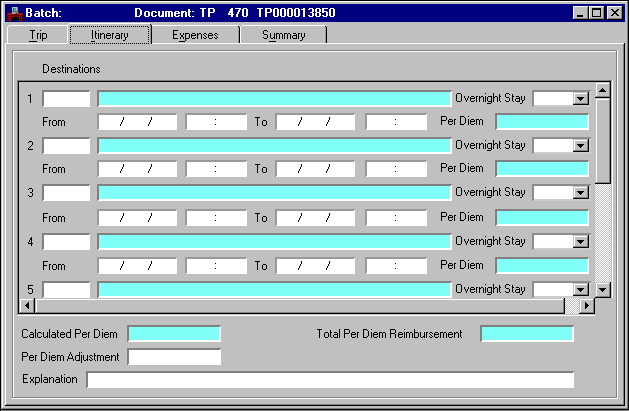Click the destinations list scroll down arrow
The height and width of the screenshot is (411, 629).
603,290
